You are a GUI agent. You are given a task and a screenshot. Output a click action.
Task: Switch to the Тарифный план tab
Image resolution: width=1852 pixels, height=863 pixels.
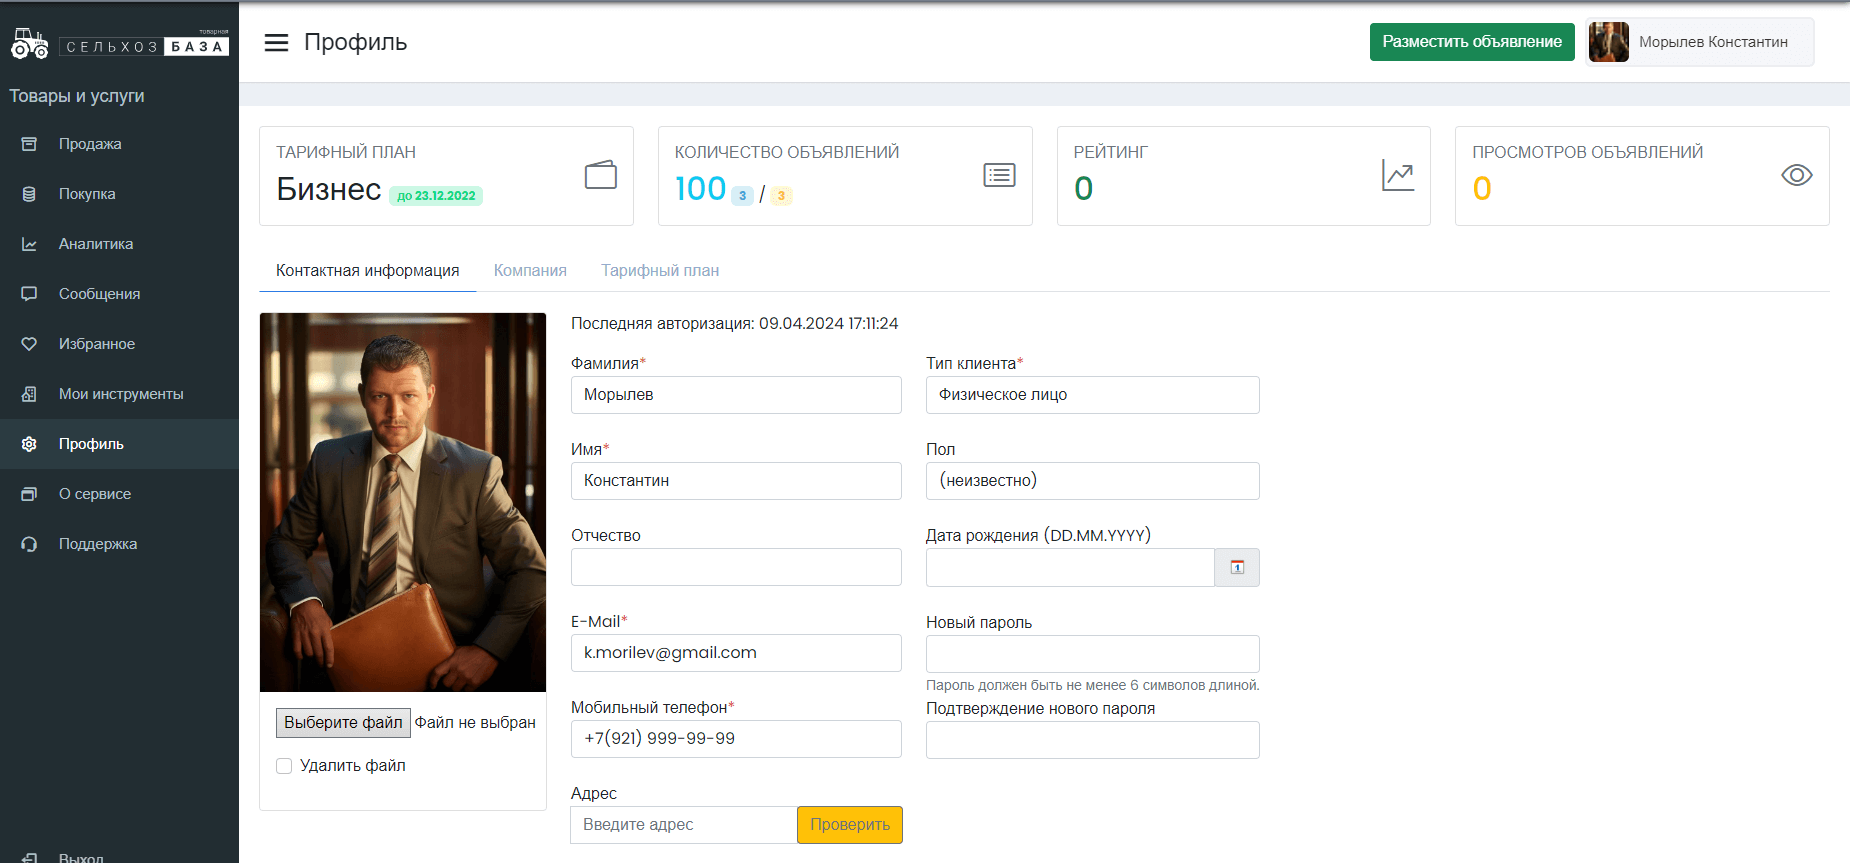(x=660, y=271)
